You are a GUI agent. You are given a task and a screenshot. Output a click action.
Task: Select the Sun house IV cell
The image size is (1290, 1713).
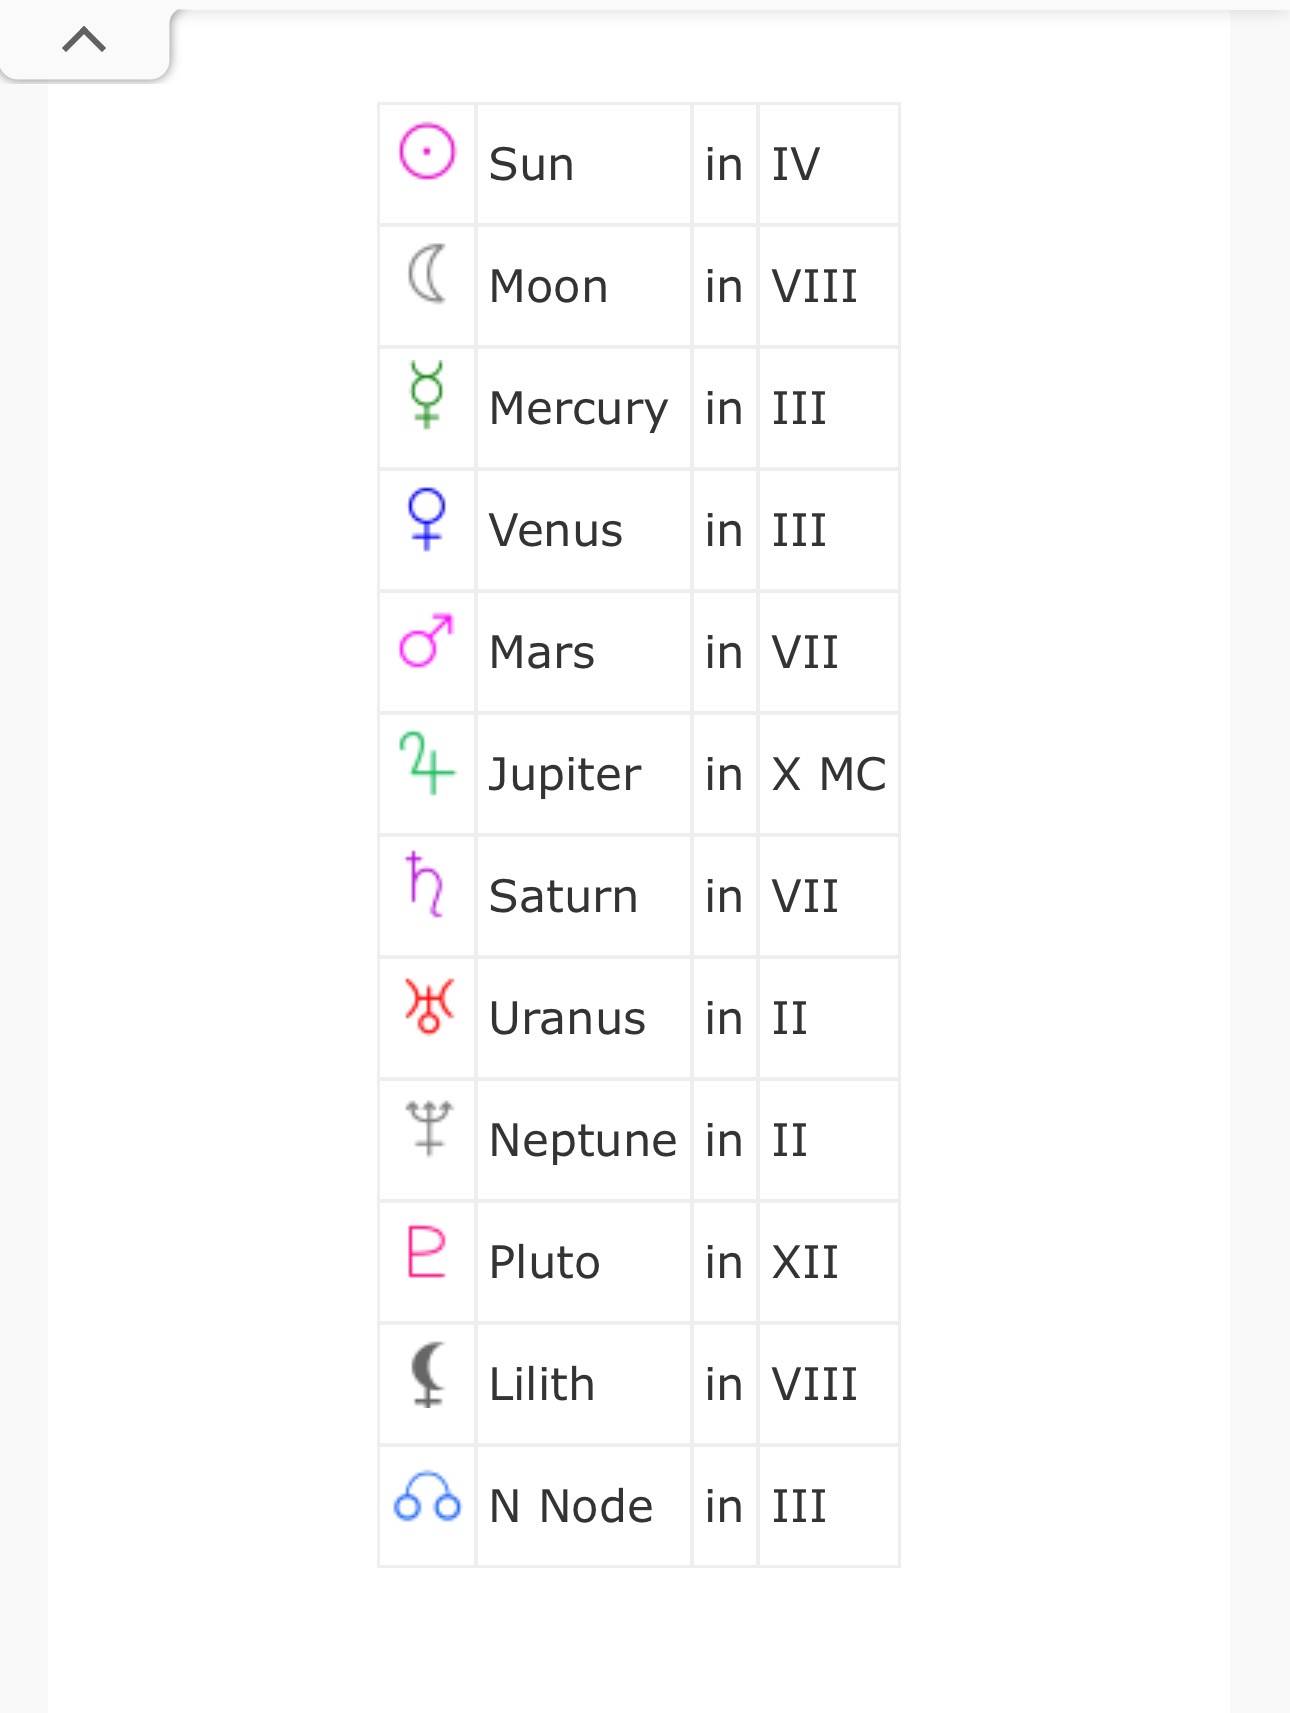[x=829, y=164]
